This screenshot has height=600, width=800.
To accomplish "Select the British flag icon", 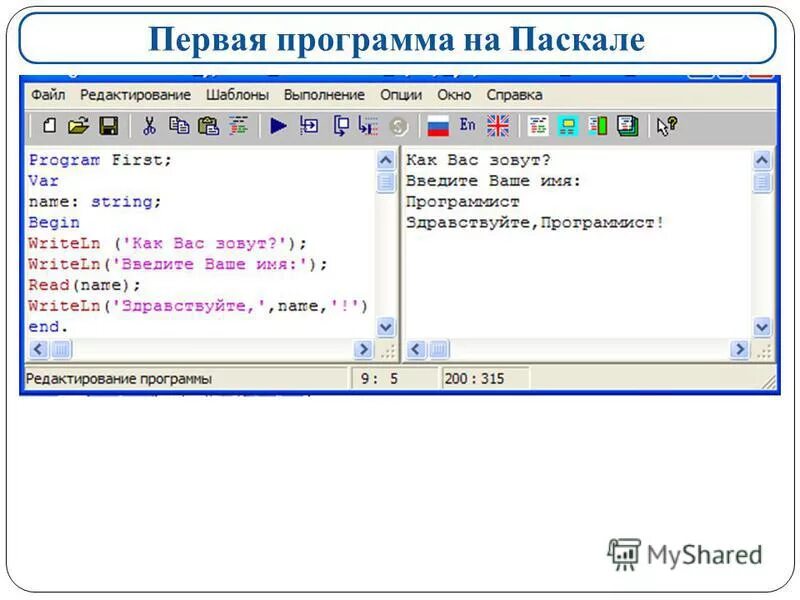I will coord(498,126).
